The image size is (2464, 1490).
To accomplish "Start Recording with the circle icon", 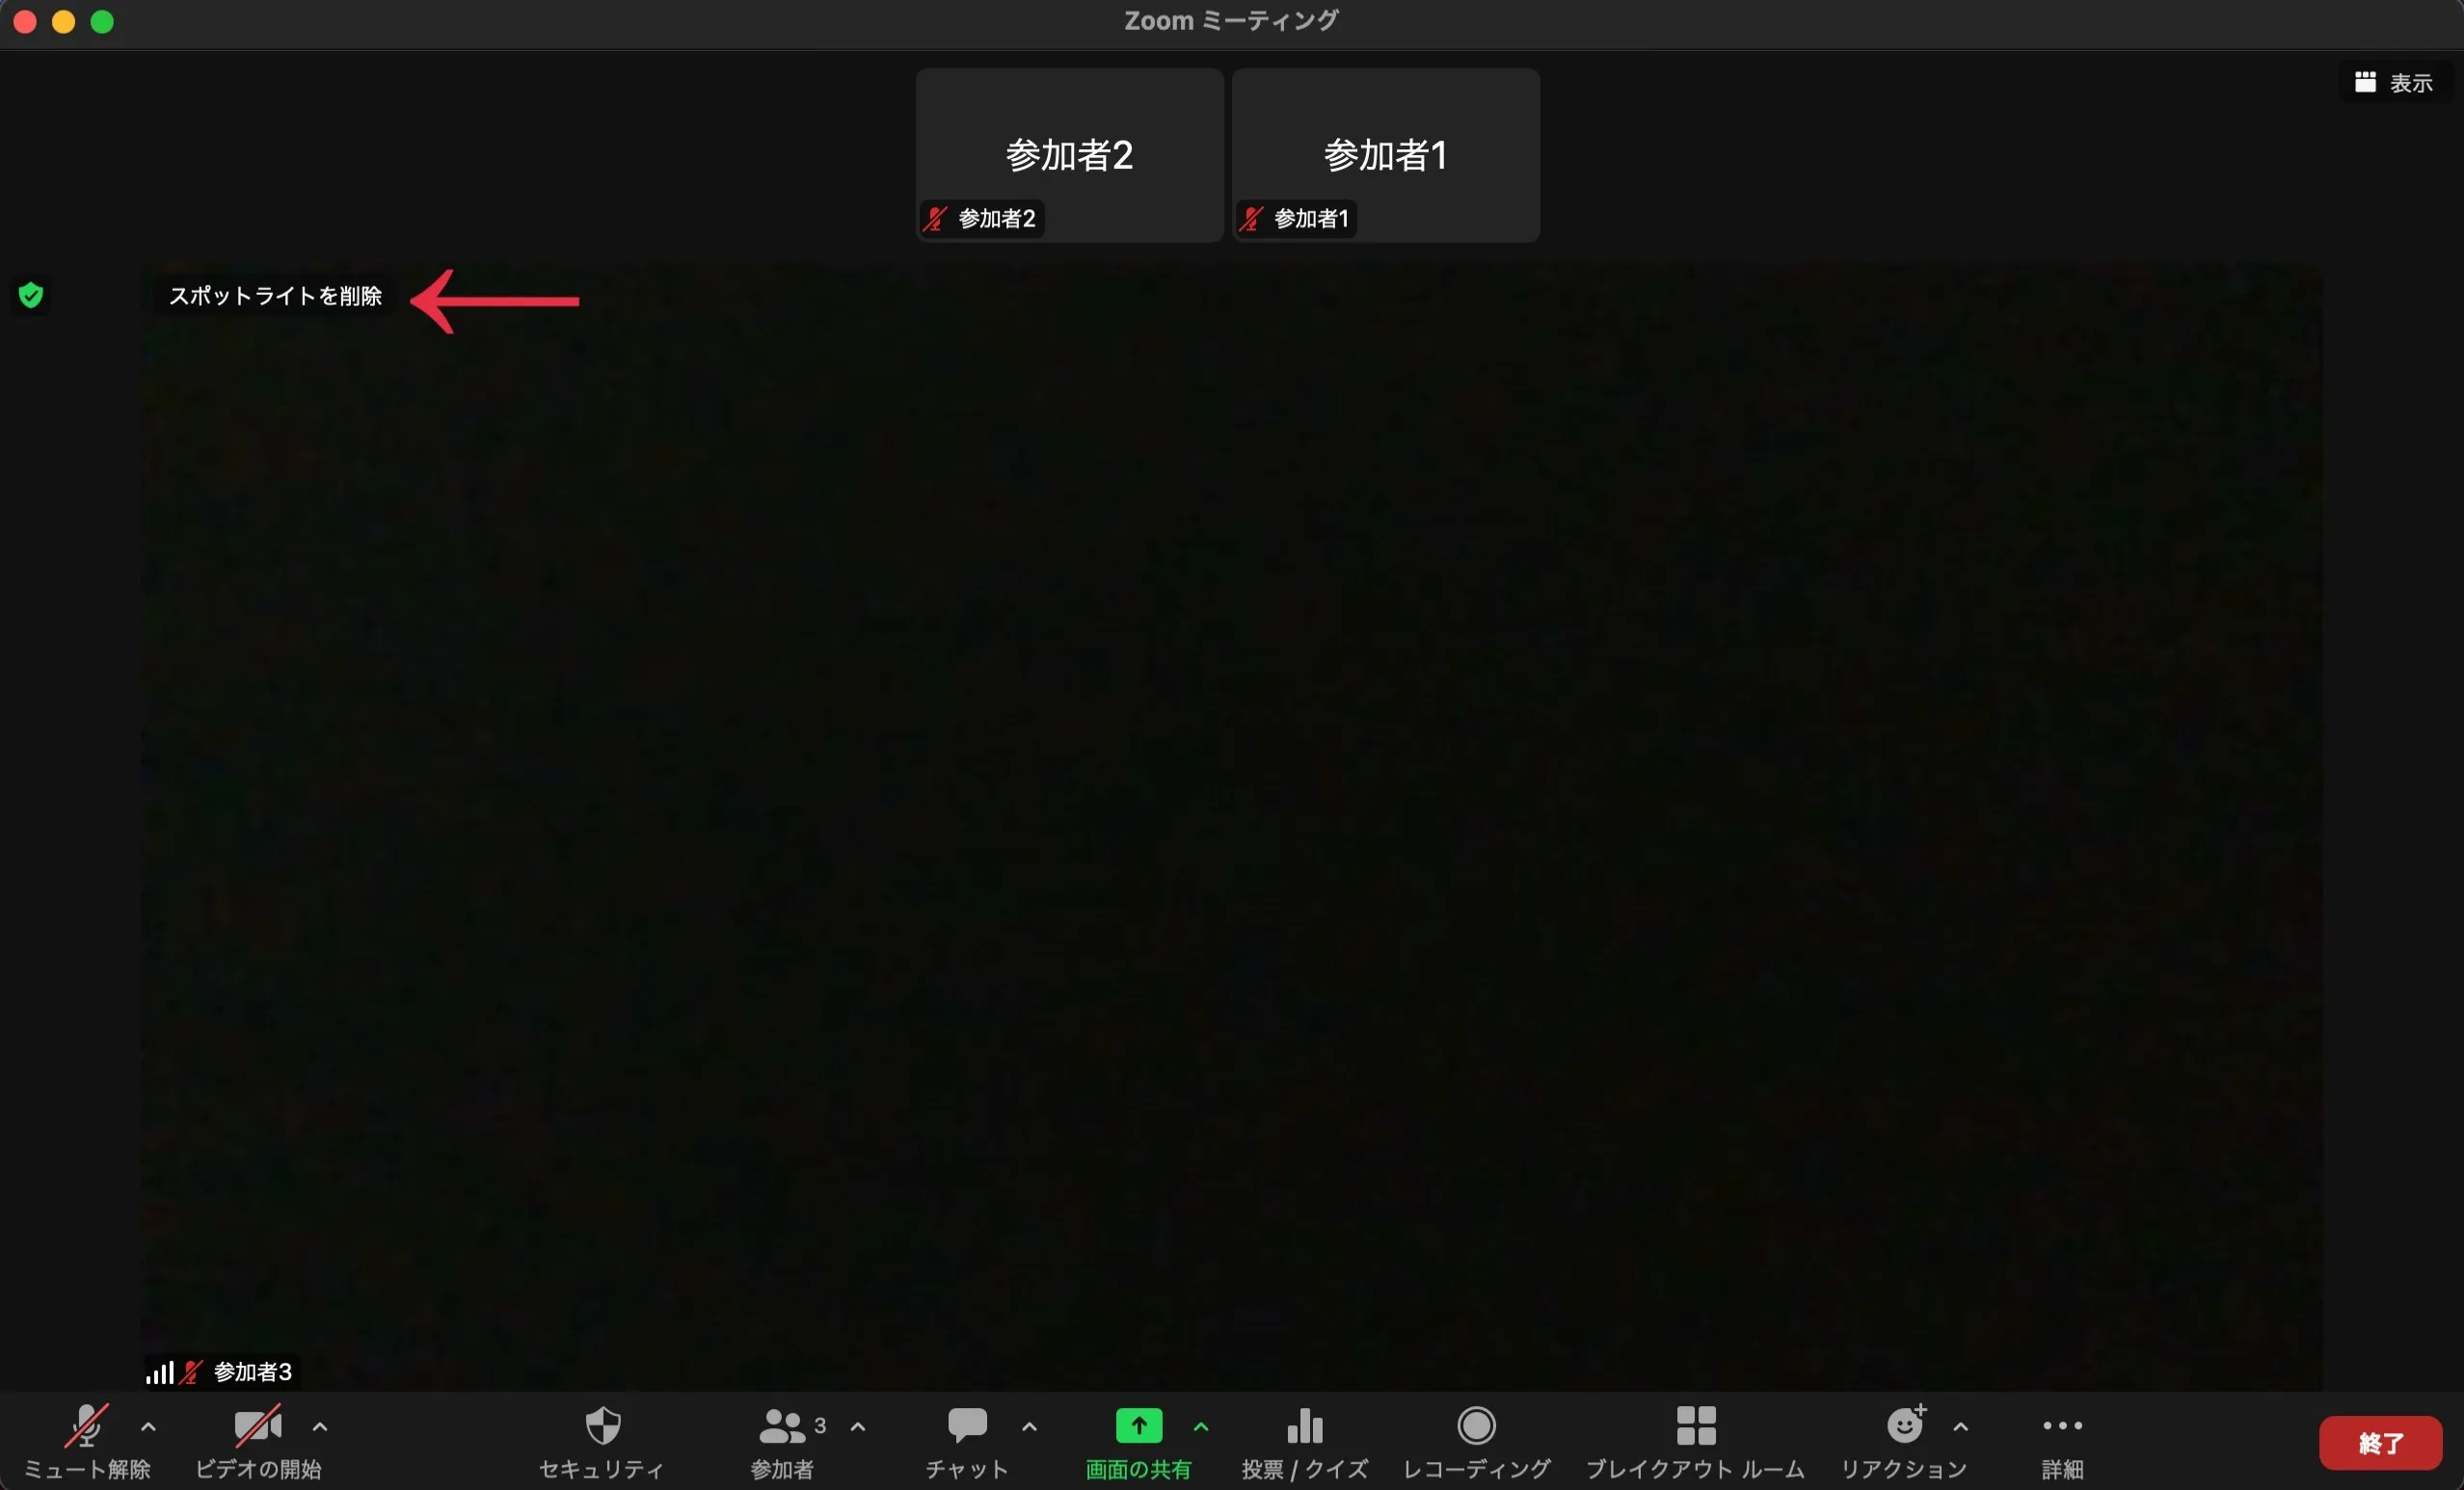I will click(x=1476, y=1426).
